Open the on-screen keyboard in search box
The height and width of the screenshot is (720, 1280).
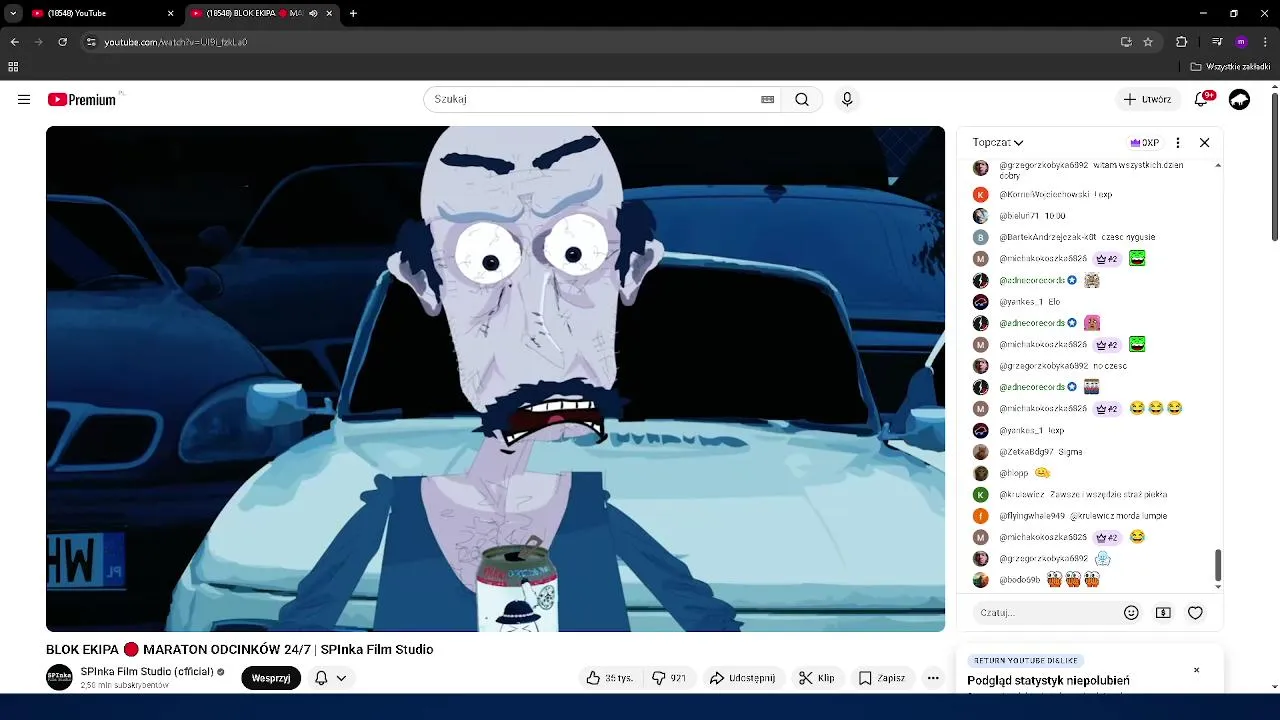(767, 99)
